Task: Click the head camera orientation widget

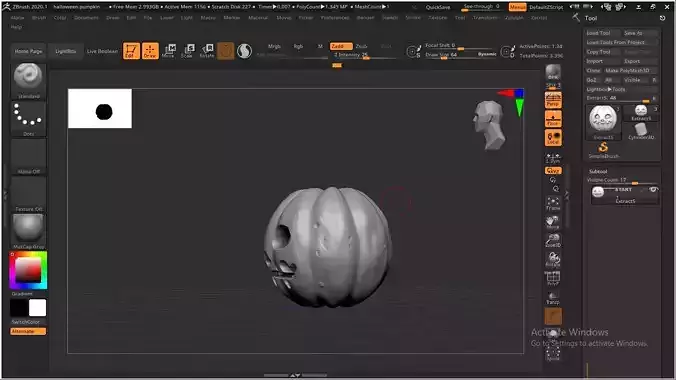Action: point(489,125)
